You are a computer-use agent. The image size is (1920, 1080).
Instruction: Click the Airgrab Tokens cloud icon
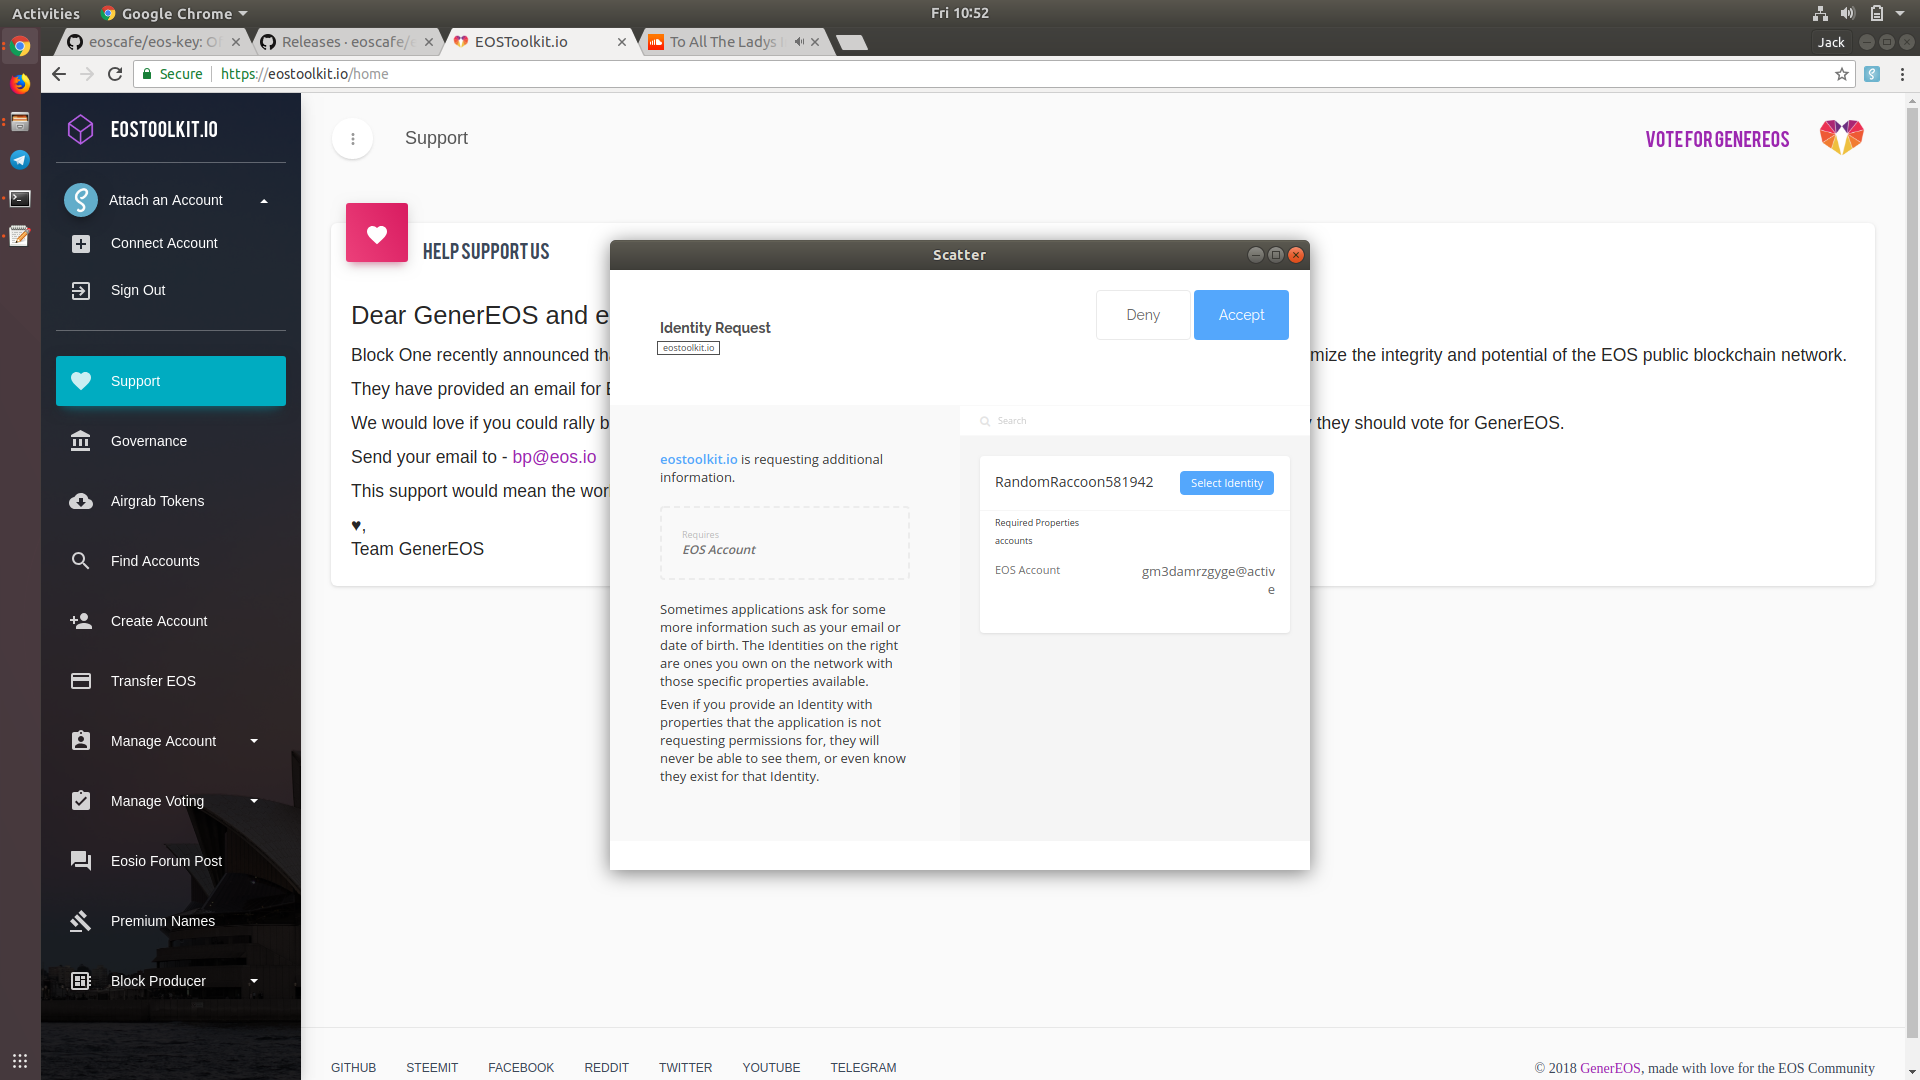coord(81,501)
